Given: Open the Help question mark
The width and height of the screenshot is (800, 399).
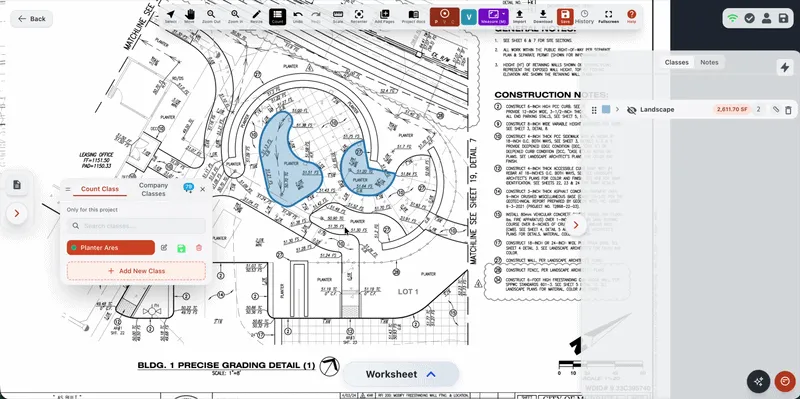Looking at the screenshot, I should [x=631, y=17].
